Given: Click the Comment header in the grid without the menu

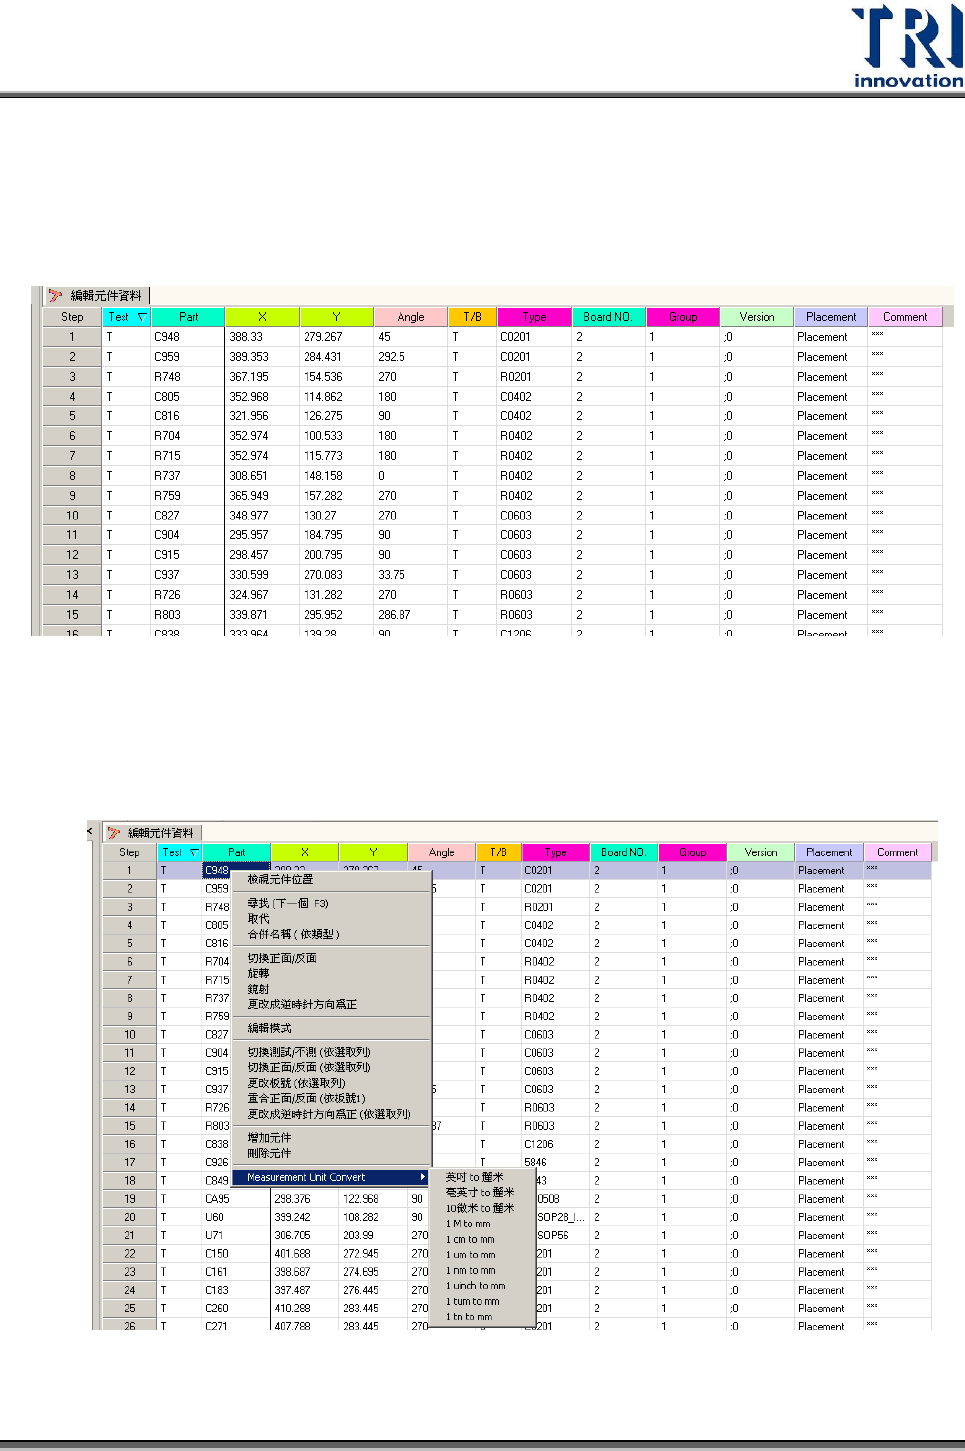Looking at the screenshot, I should click(x=905, y=317).
